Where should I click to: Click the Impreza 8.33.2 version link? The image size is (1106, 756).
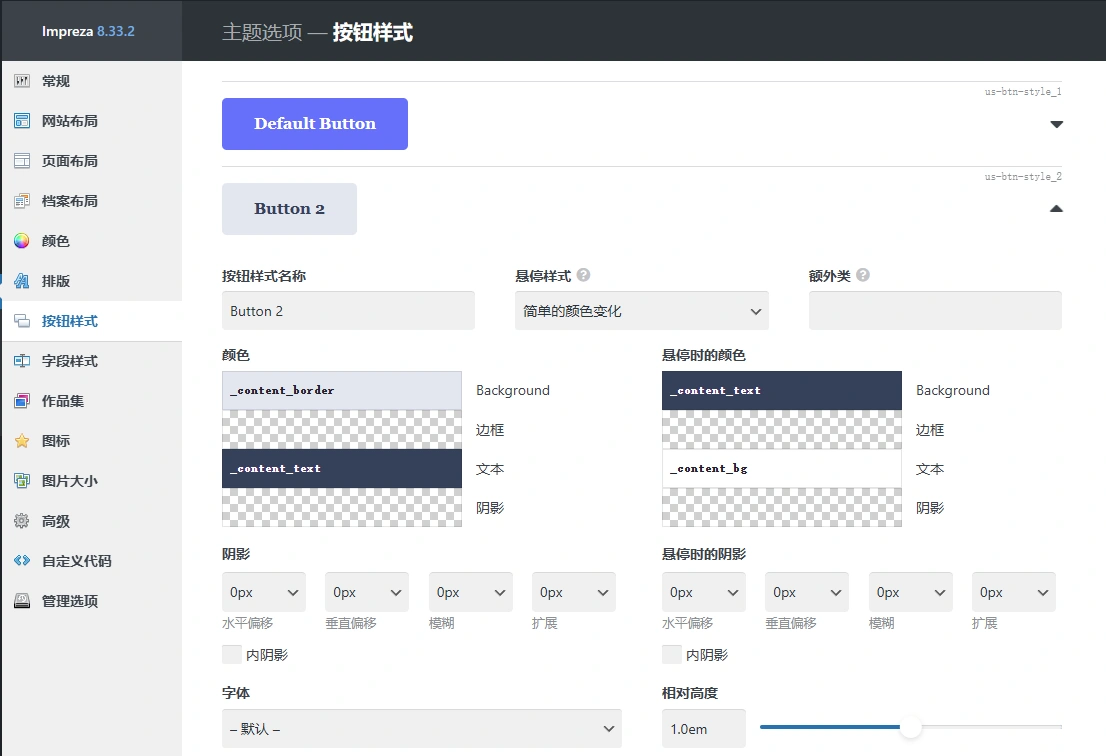90,31
